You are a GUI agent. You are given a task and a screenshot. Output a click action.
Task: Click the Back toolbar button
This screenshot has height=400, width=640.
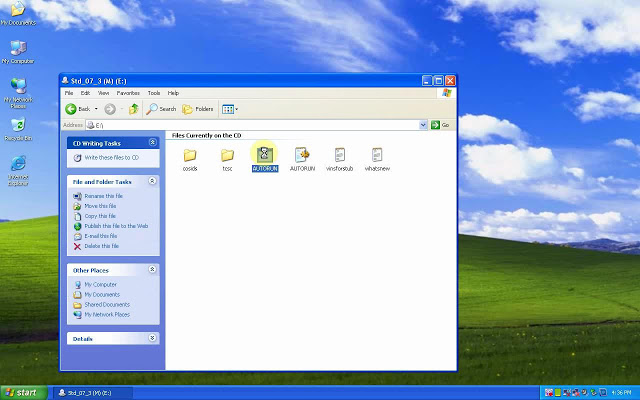(x=78, y=109)
